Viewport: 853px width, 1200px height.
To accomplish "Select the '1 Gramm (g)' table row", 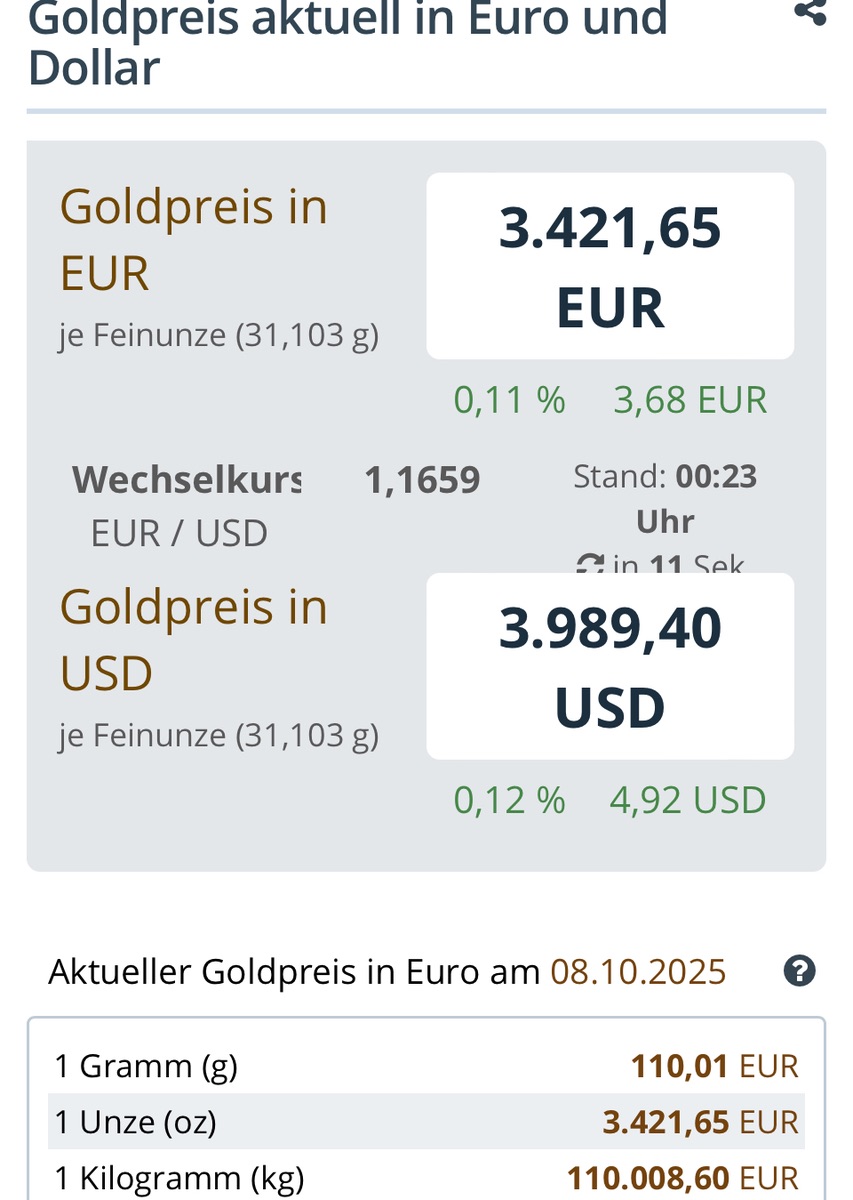I will (x=426, y=1066).
